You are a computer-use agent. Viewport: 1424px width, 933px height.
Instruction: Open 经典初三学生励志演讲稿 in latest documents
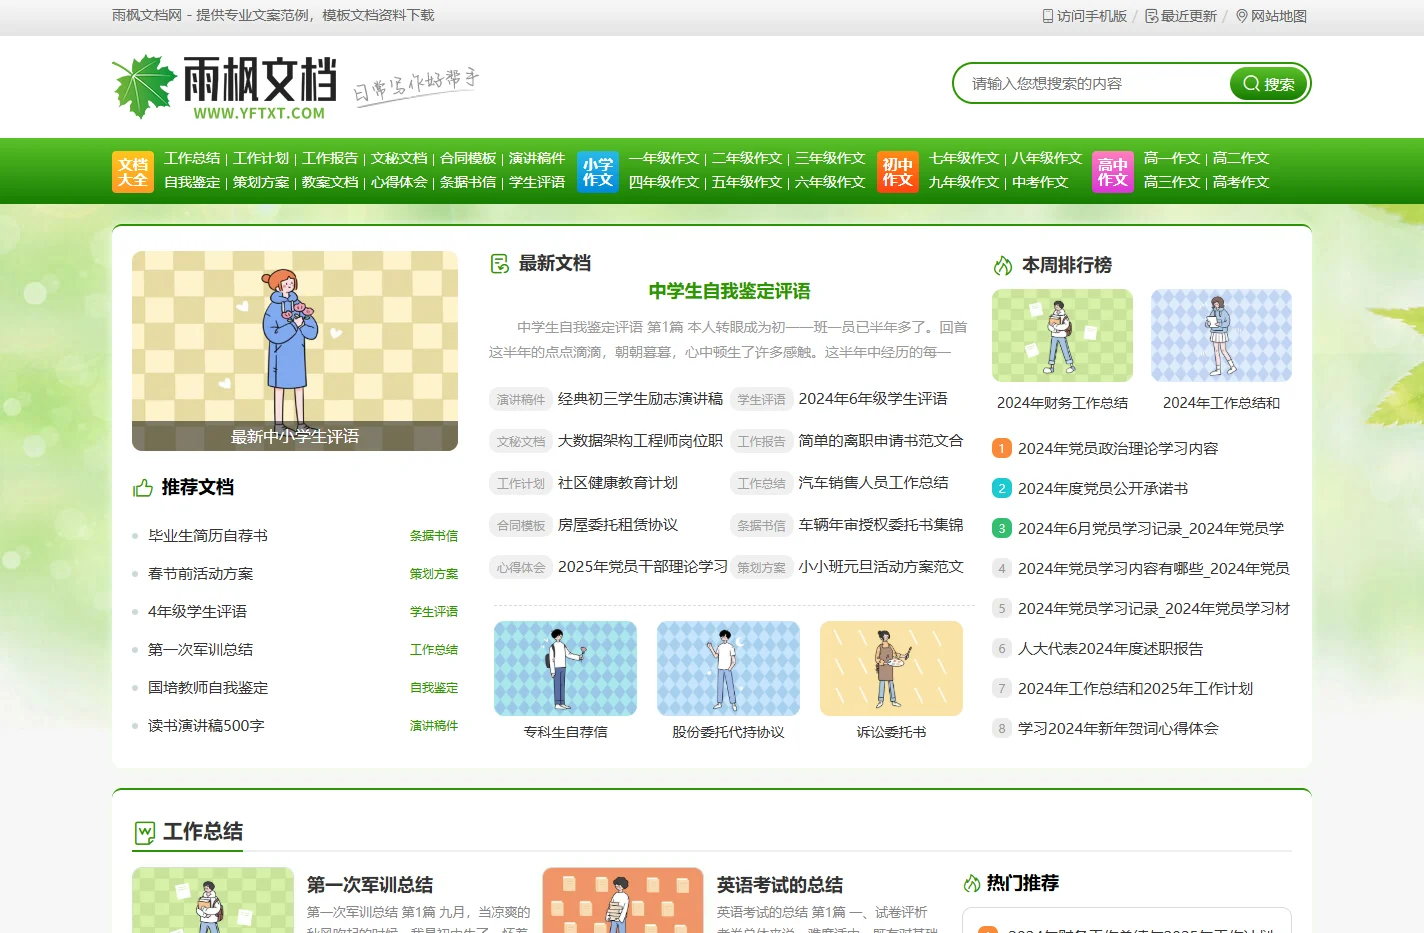640,398
